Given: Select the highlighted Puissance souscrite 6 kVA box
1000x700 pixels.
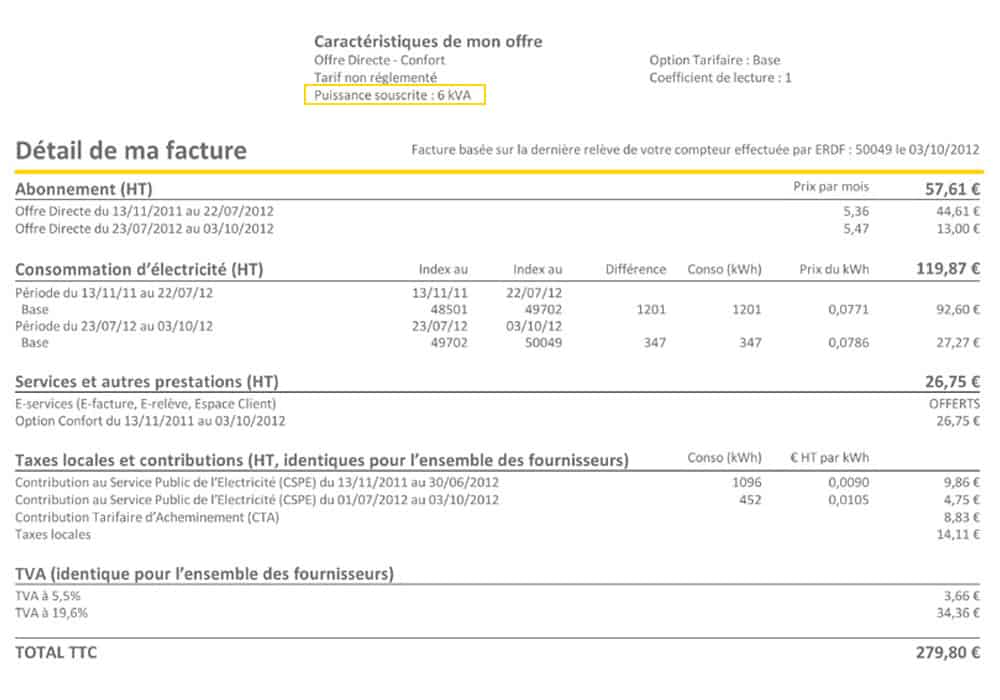Looking at the screenshot, I should coord(396,95).
